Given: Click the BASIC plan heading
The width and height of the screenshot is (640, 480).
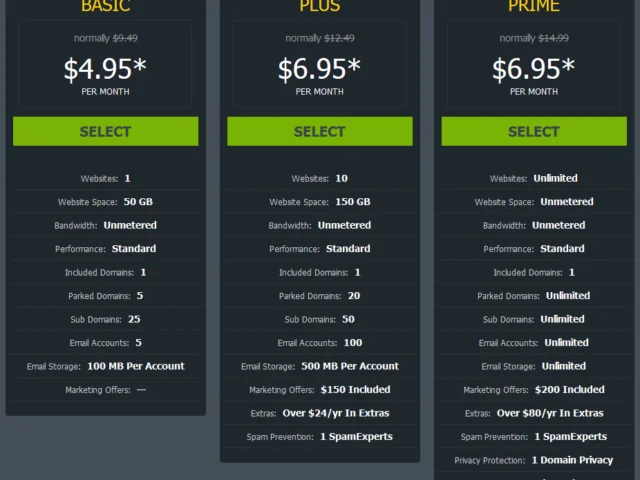Looking at the screenshot, I should [106, 6].
